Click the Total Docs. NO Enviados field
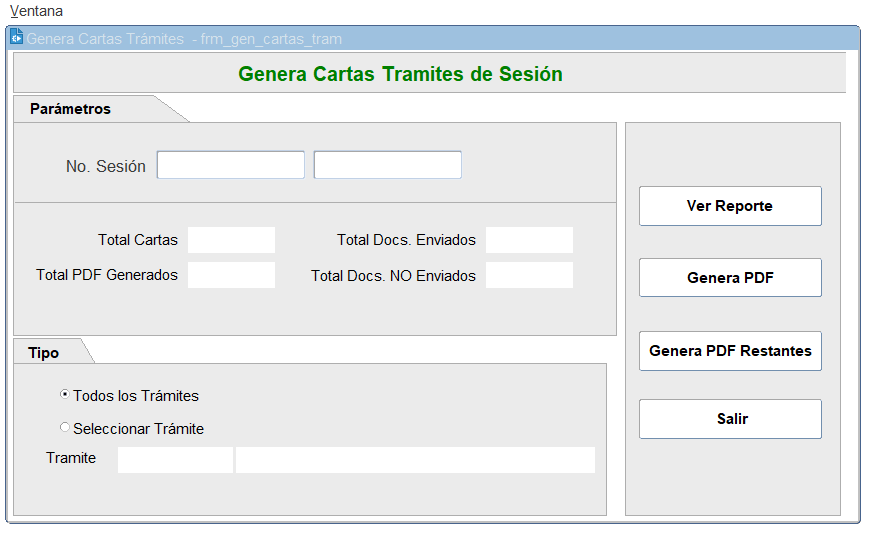The image size is (871, 542). point(529,275)
